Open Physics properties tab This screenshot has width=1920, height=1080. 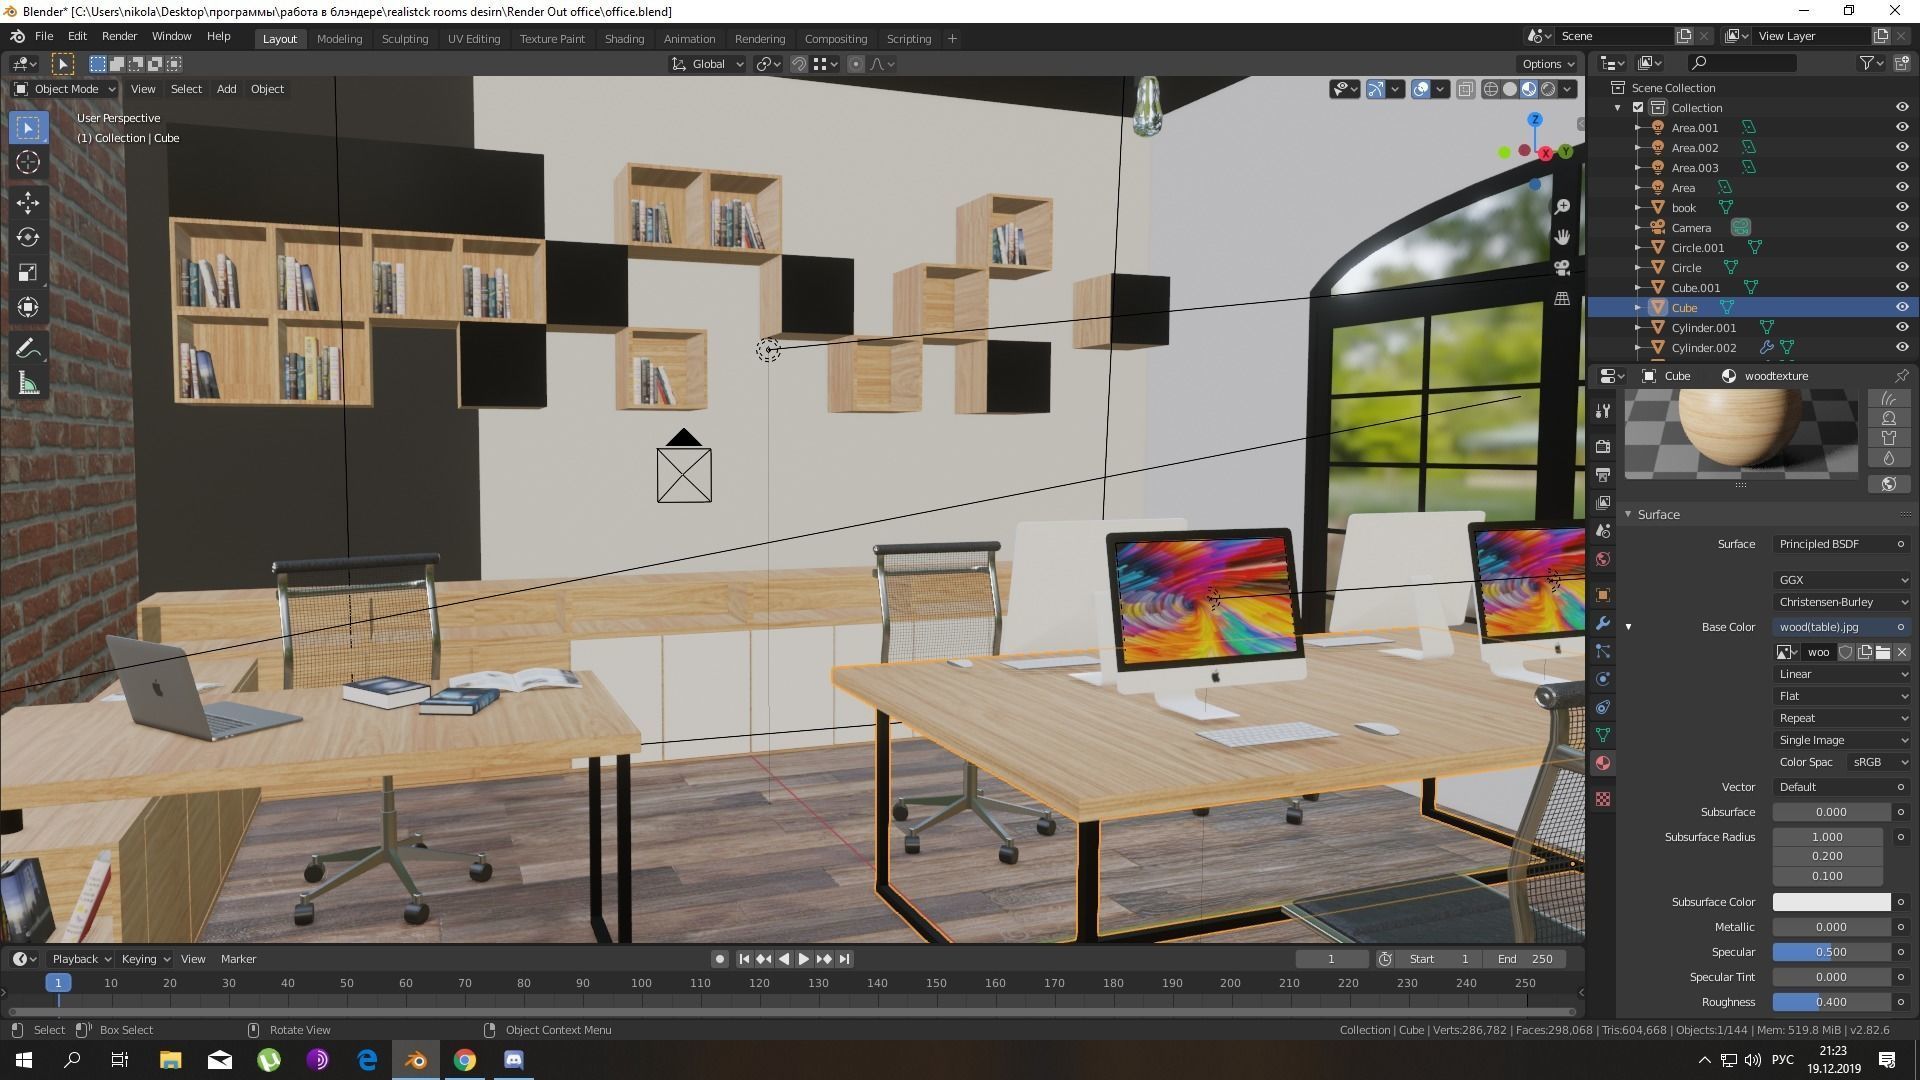(x=1603, y=679)
